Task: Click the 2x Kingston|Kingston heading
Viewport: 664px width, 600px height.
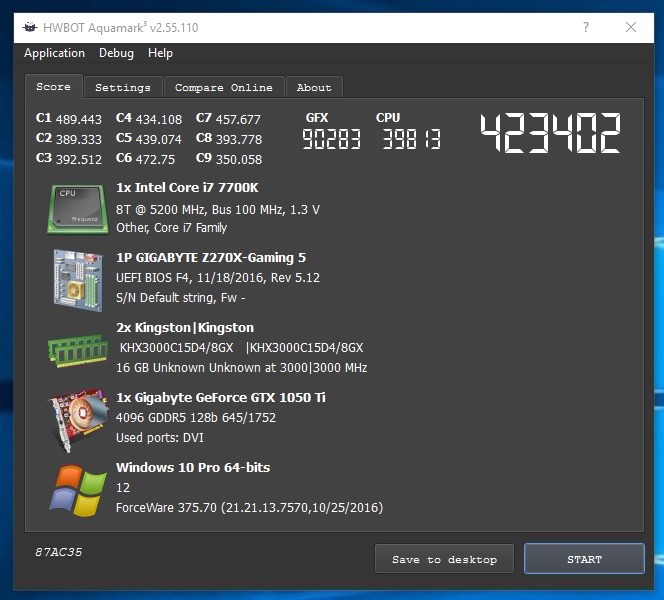Action: coord(185,328)
